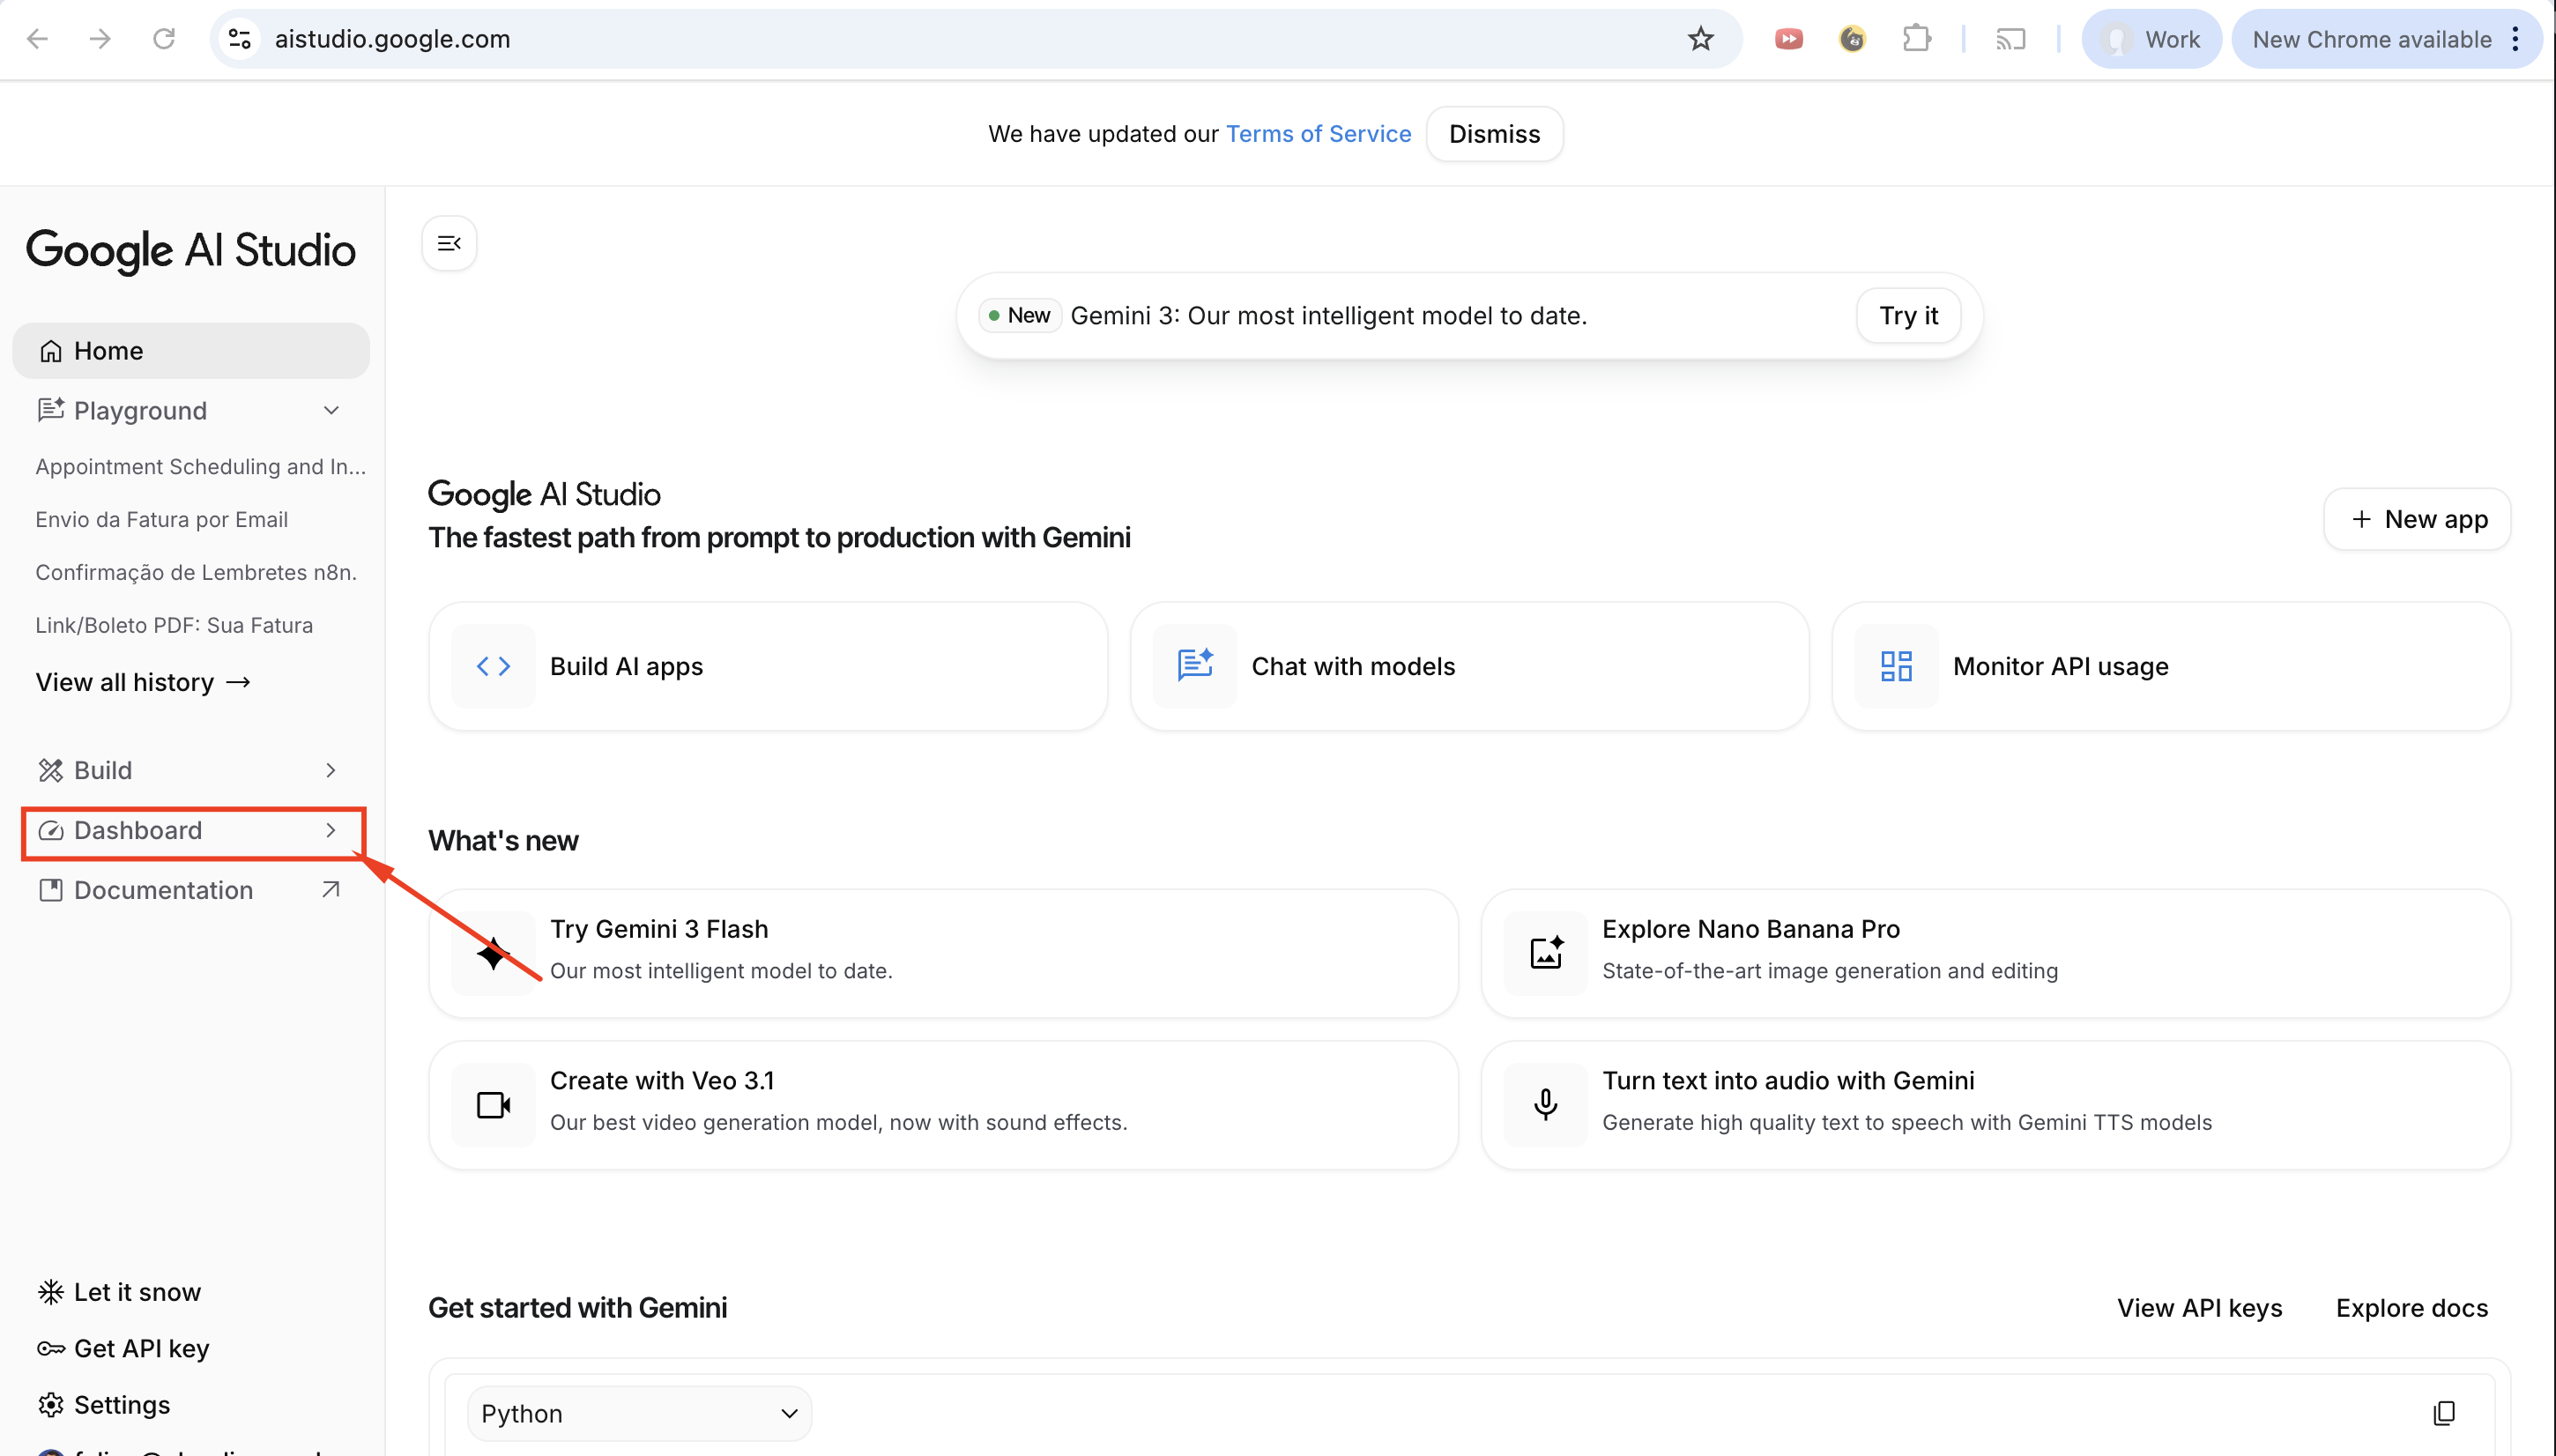Open the Chat with models card
The height and width of the screenshot is (1456, 2556).
[1469, 667]
